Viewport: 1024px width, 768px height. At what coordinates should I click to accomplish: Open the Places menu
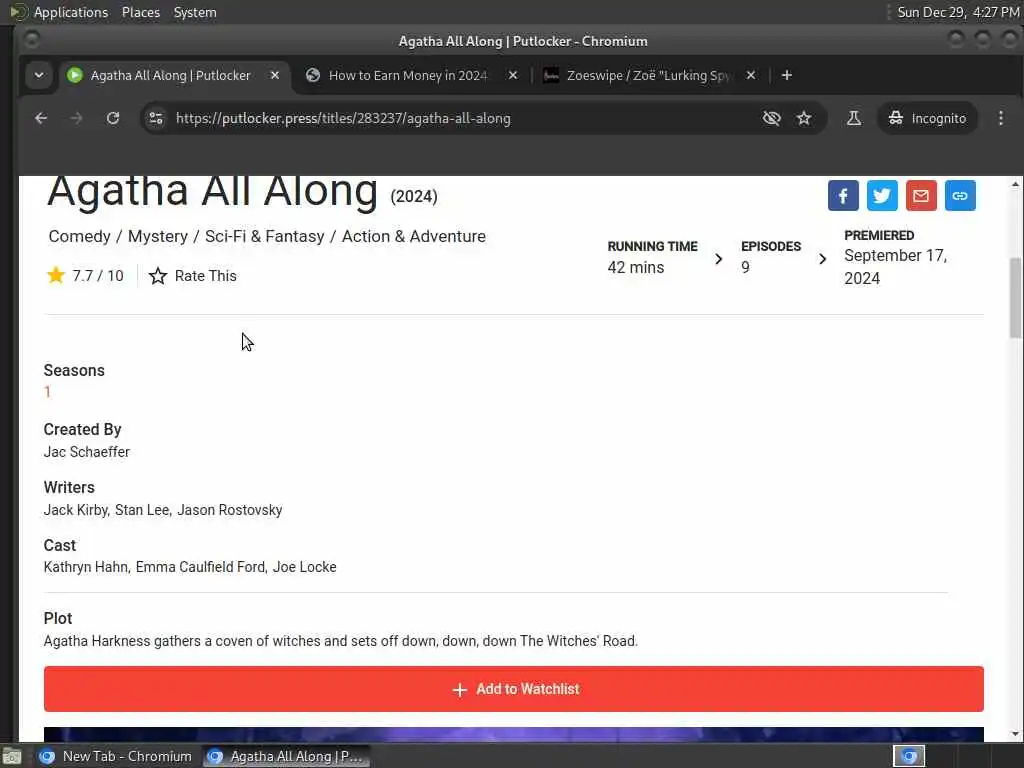point(140,12)
